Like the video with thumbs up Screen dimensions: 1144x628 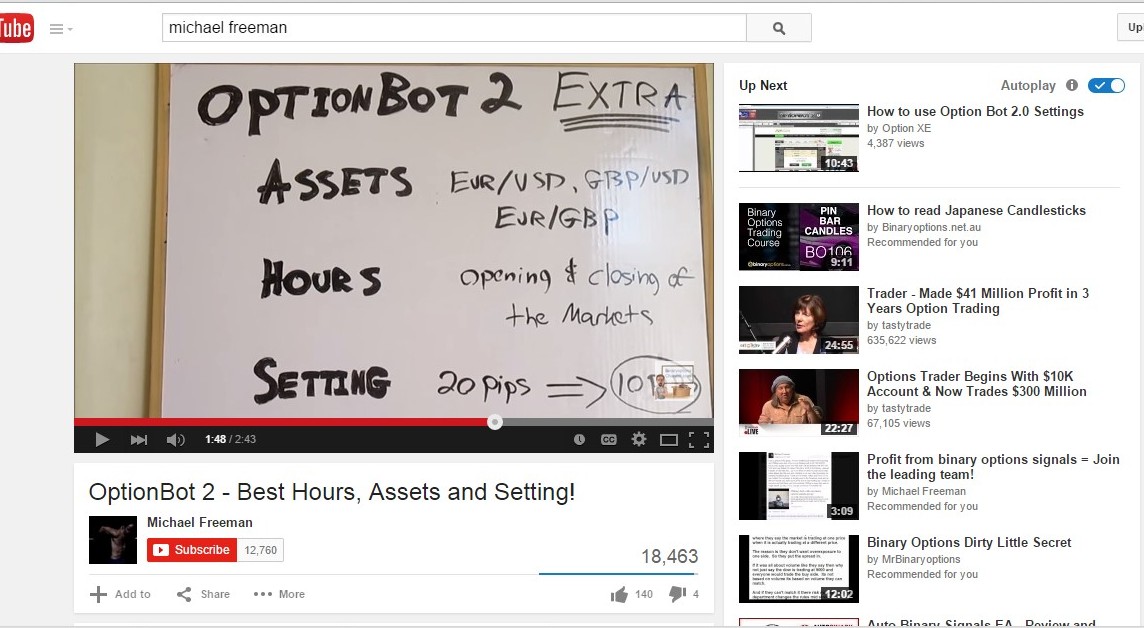pos(619,594)
